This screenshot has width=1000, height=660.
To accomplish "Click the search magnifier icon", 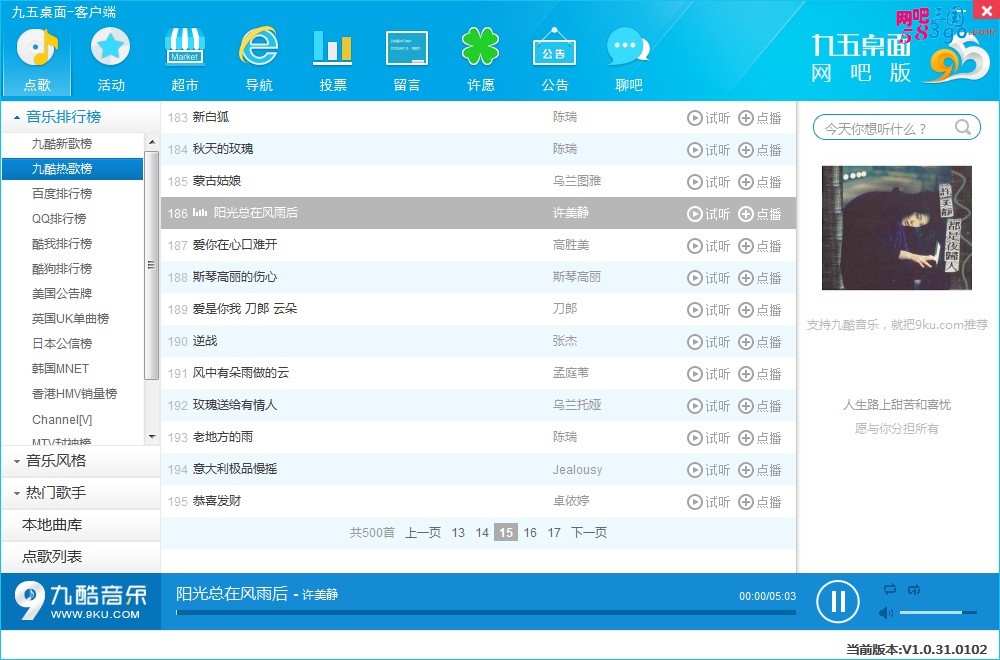I will tap(963, 128).
